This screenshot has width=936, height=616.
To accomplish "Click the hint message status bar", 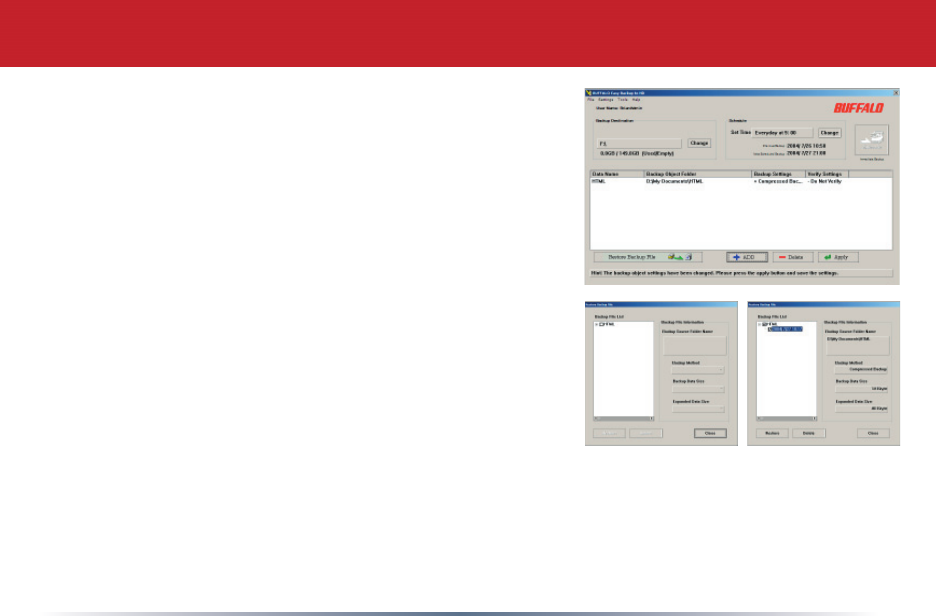I will (x=741, y=273).
